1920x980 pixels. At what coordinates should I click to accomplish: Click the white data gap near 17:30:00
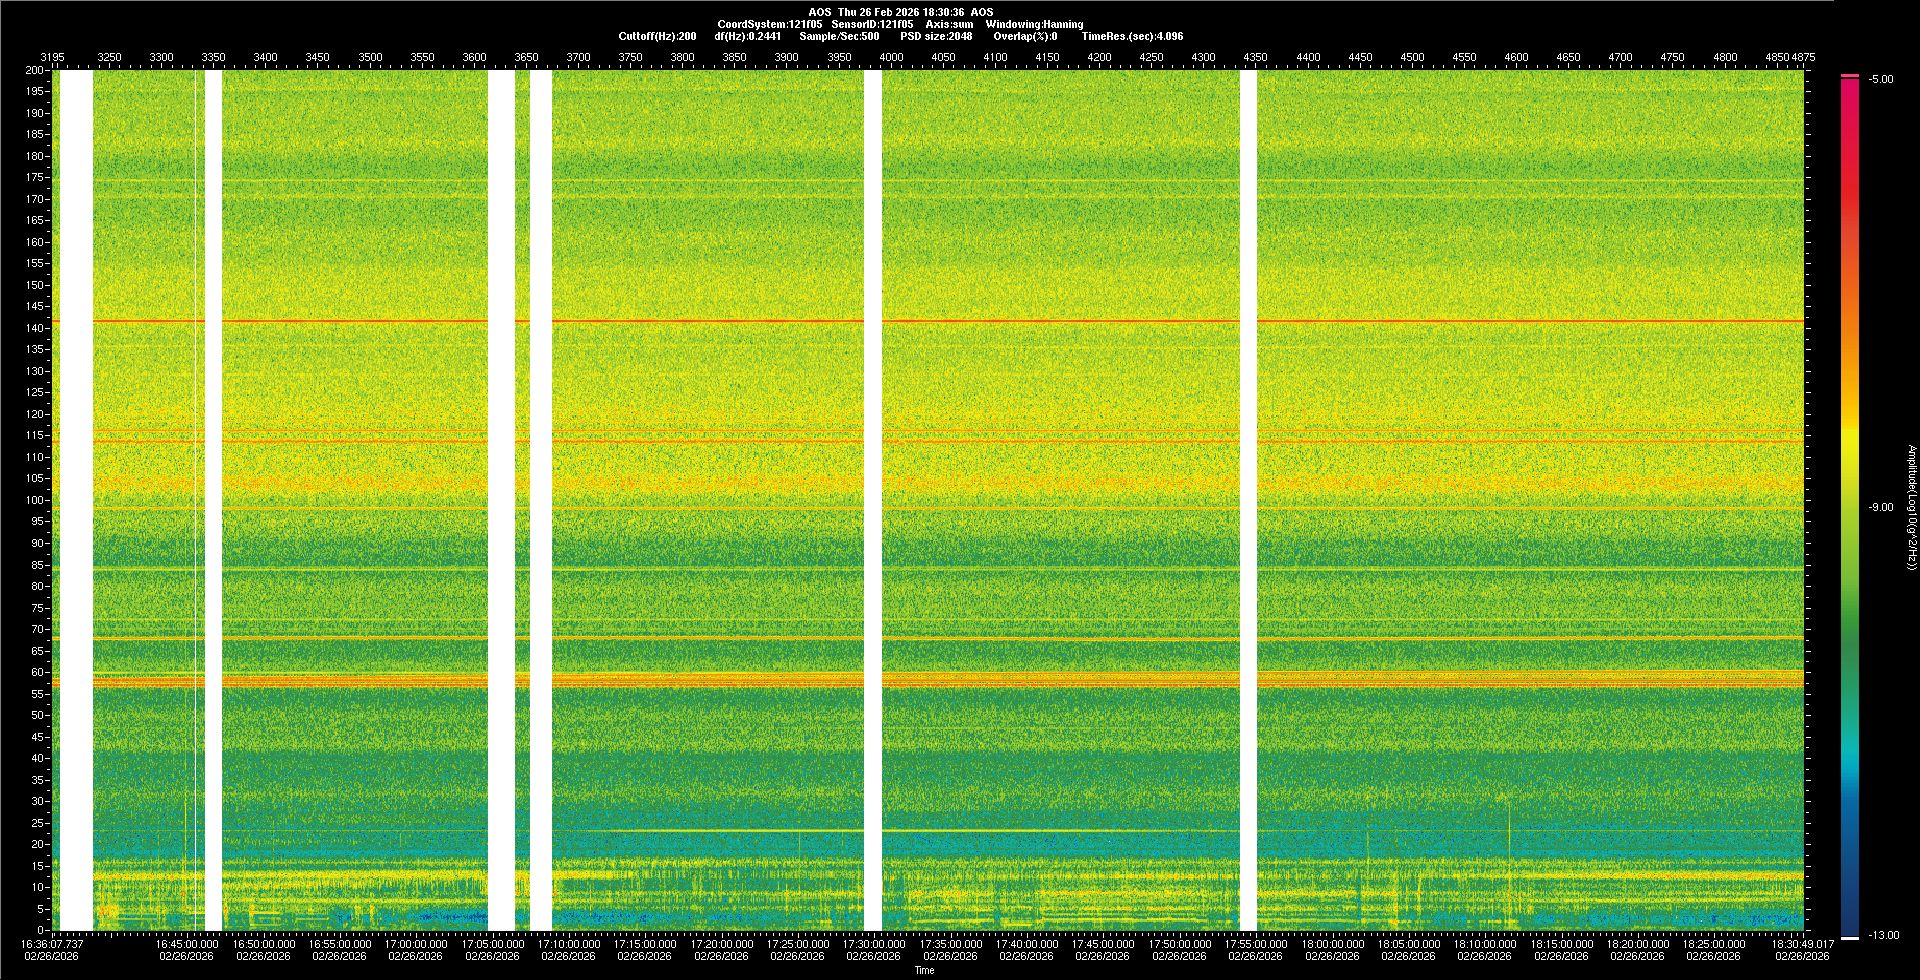[x=872, y=500]
